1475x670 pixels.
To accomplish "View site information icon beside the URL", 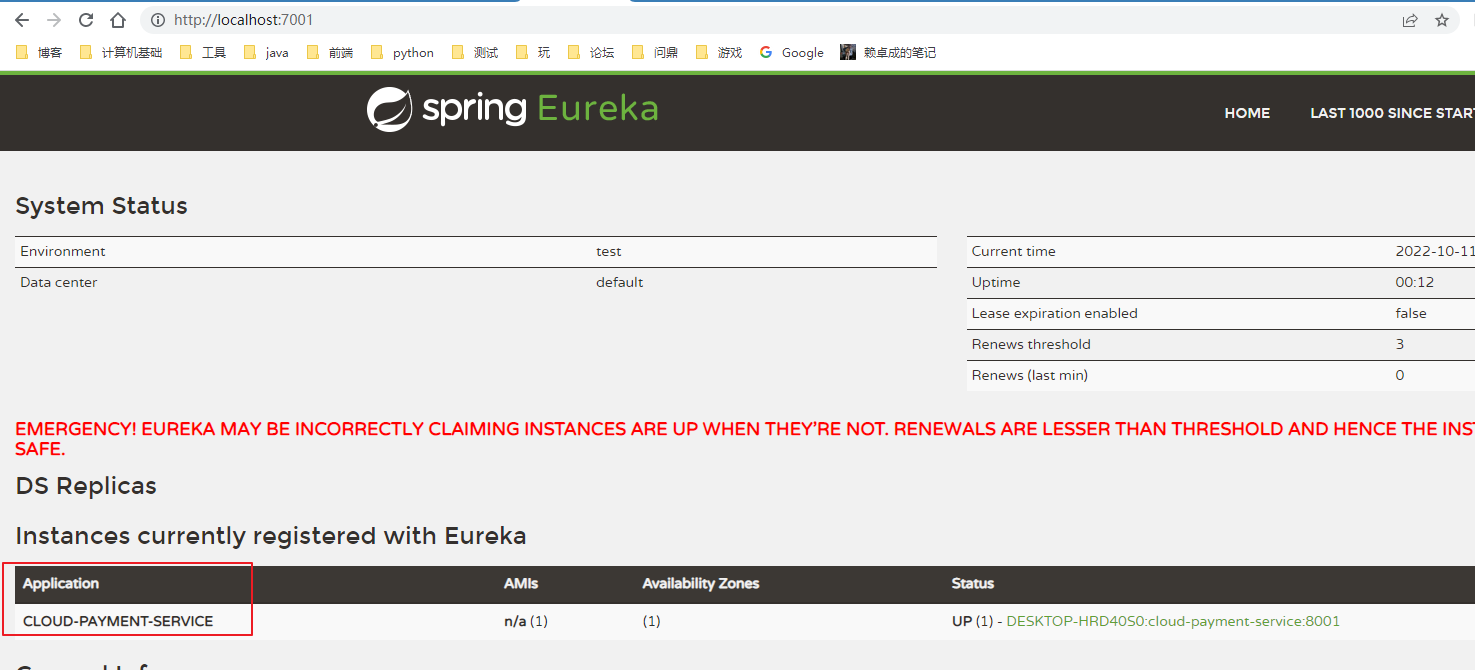I will click(157, 20).
